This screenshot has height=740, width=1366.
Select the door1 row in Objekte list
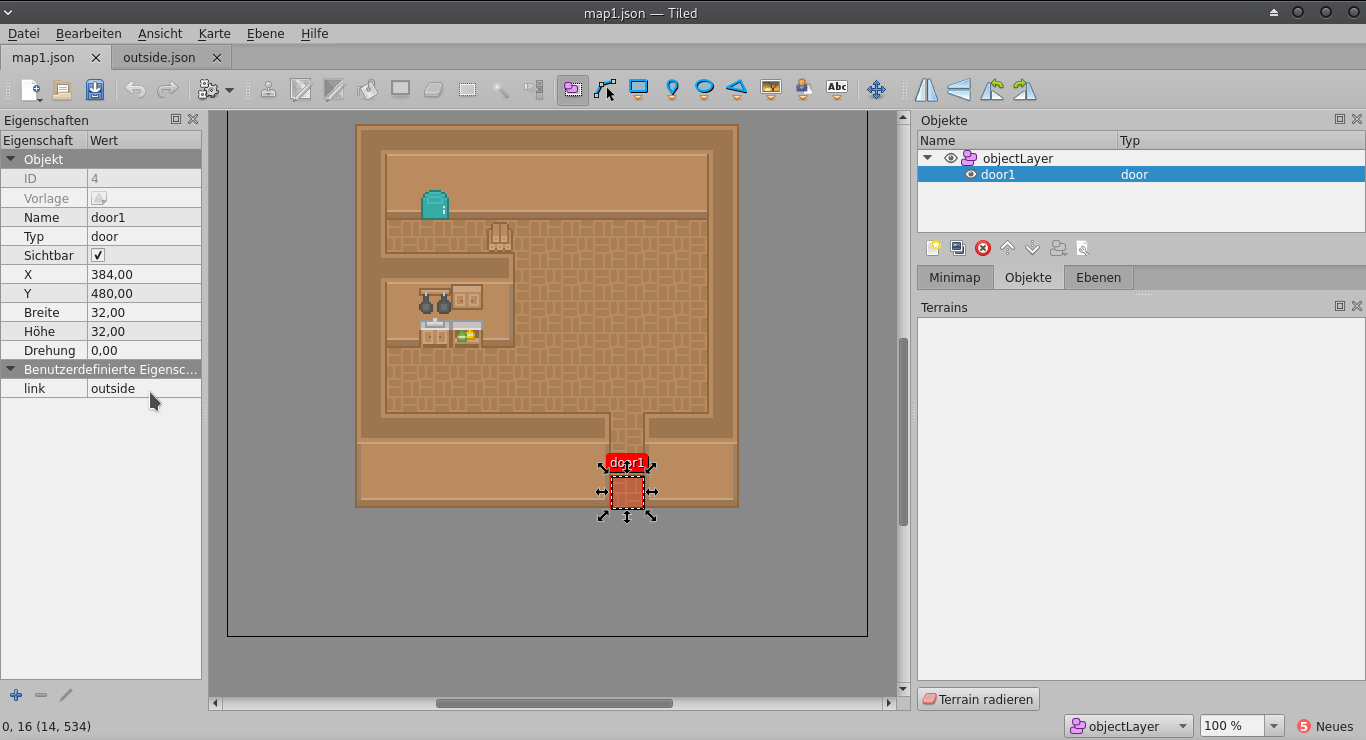1141,174
